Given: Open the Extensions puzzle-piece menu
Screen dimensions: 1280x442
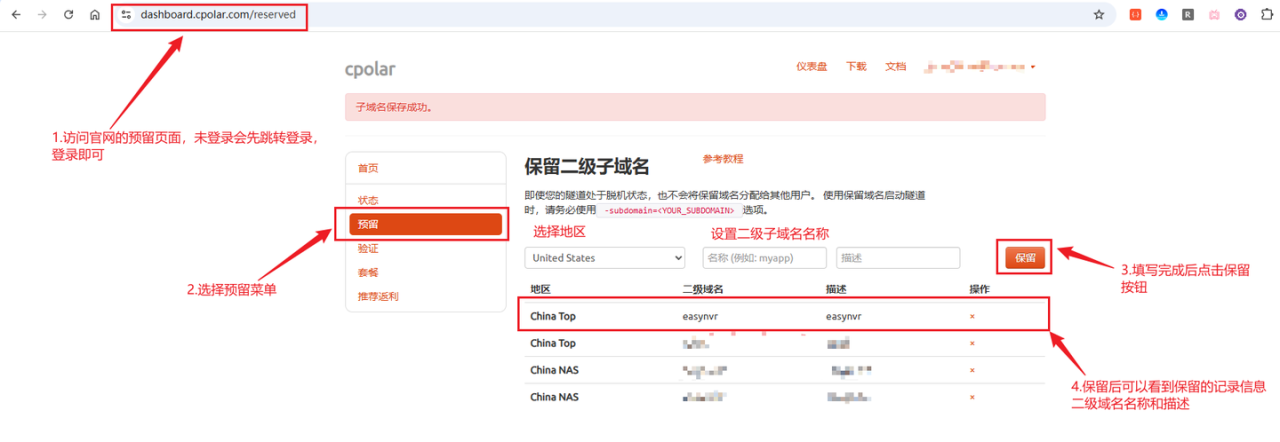Looking at the screenshot, I should click(1266, 15).
